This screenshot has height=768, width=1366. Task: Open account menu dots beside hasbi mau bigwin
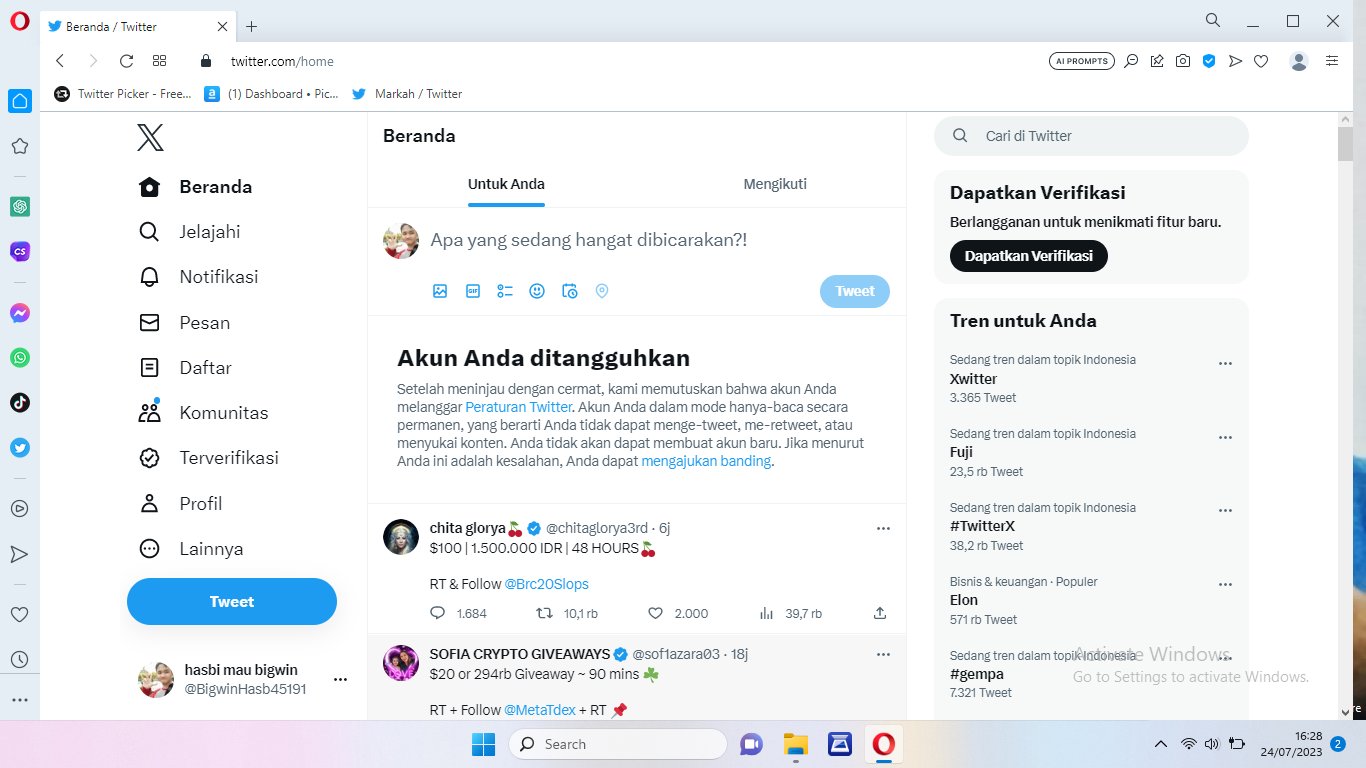(x=340, y=680)
